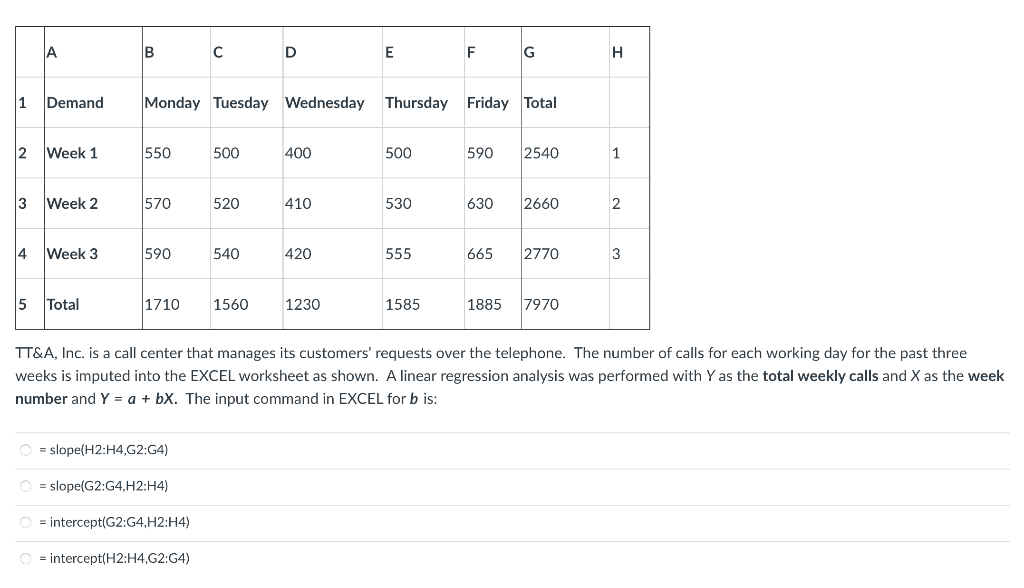Pick the =intercept(G2:G4,H2:H4) radio option
This screenshot has width=1024, height=588.
tap(25, 522)
